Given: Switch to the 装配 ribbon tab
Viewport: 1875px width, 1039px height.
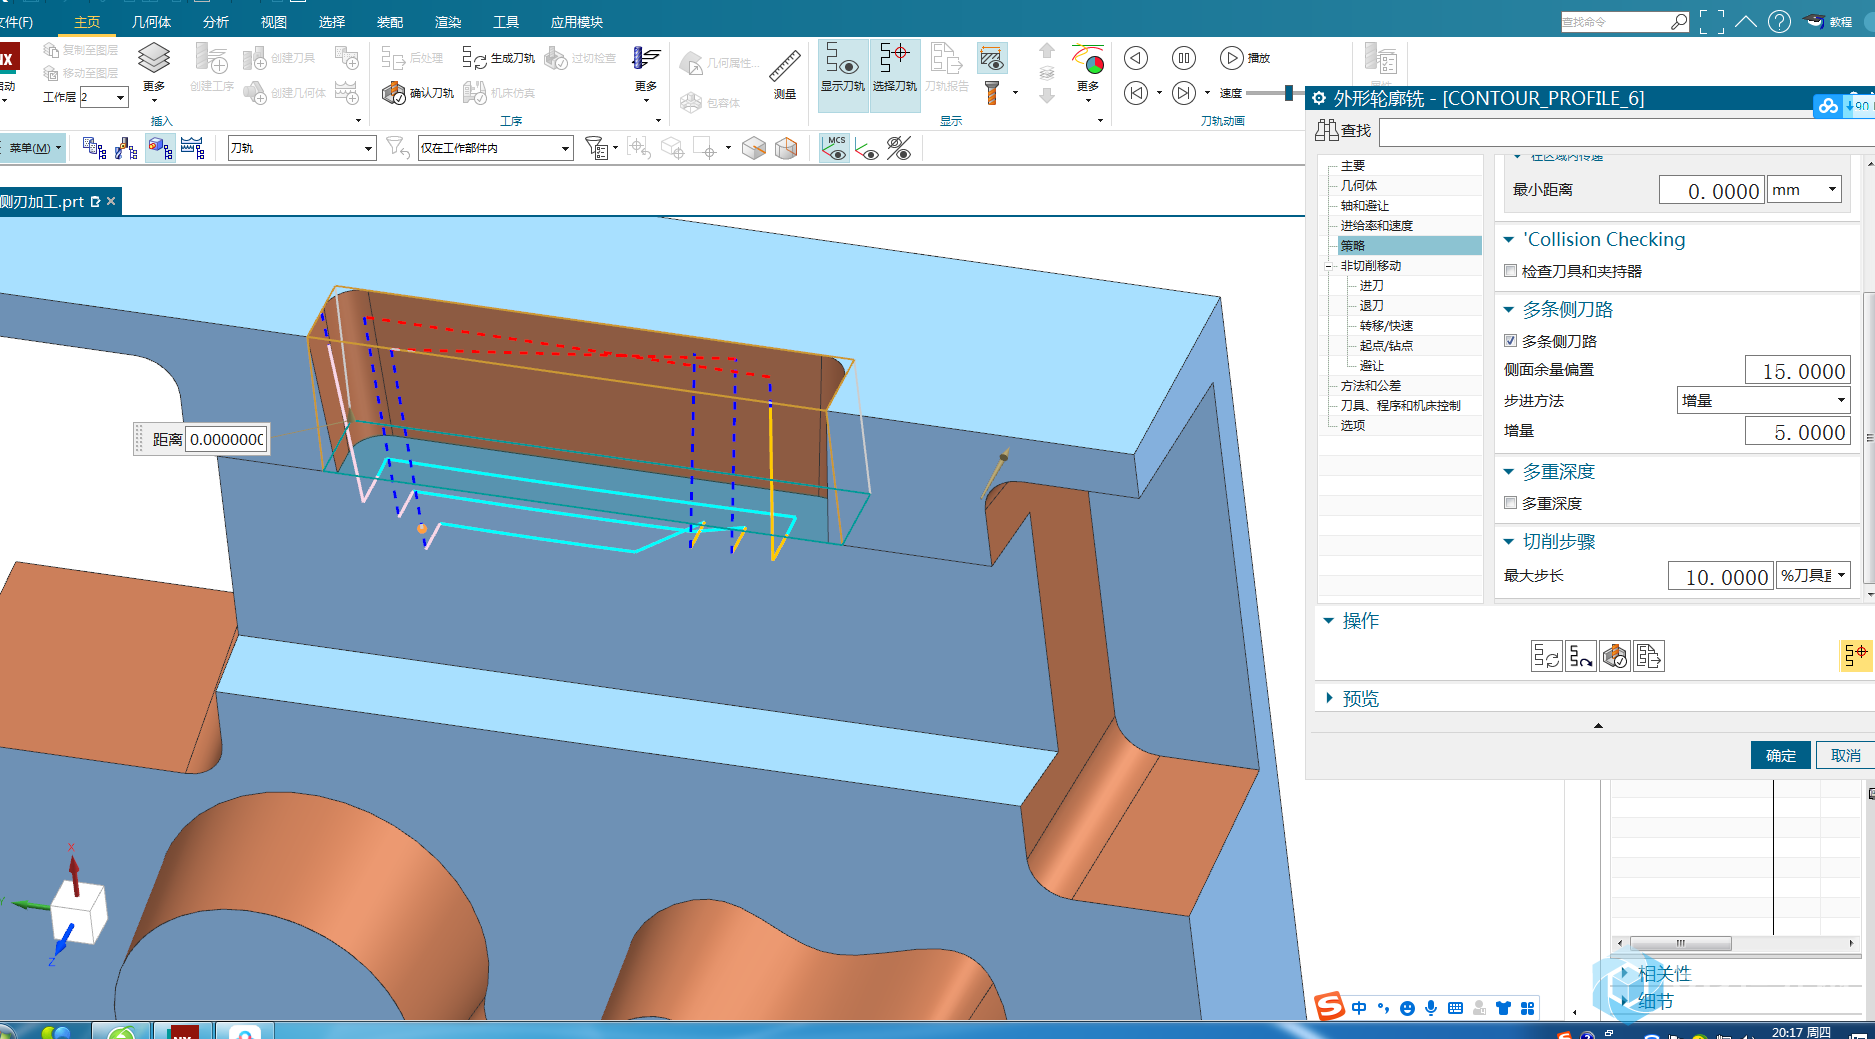Looking at the screenshot, I should coord(389,21).
